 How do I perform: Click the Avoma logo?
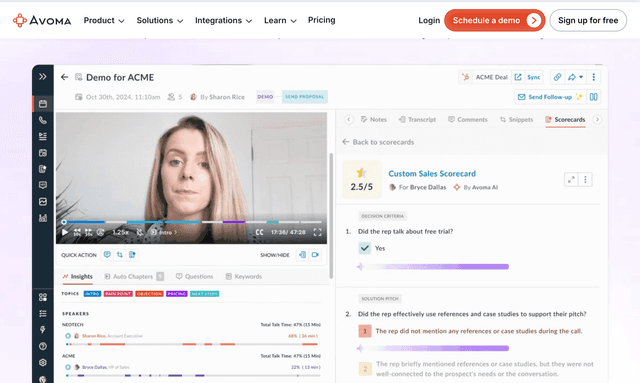[x=42, y=20]
